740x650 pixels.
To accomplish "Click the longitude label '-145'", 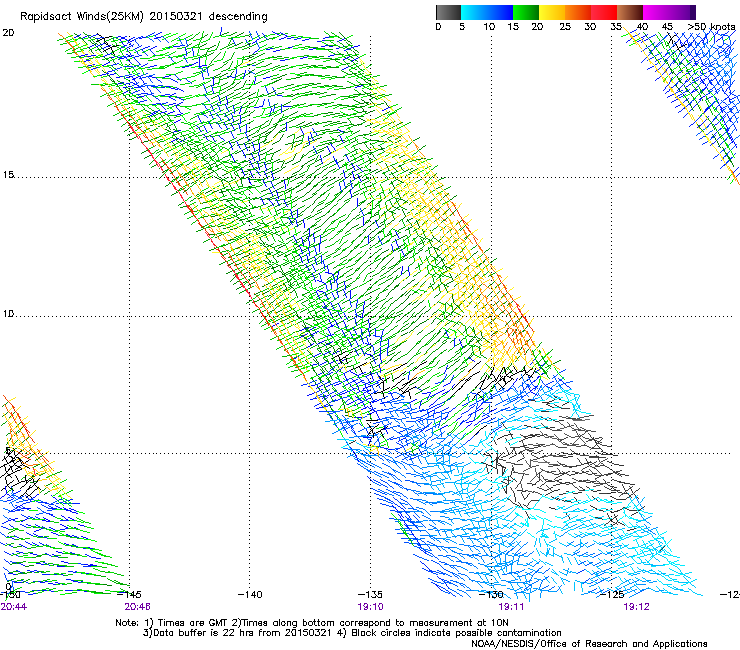I will click(129, 594).
